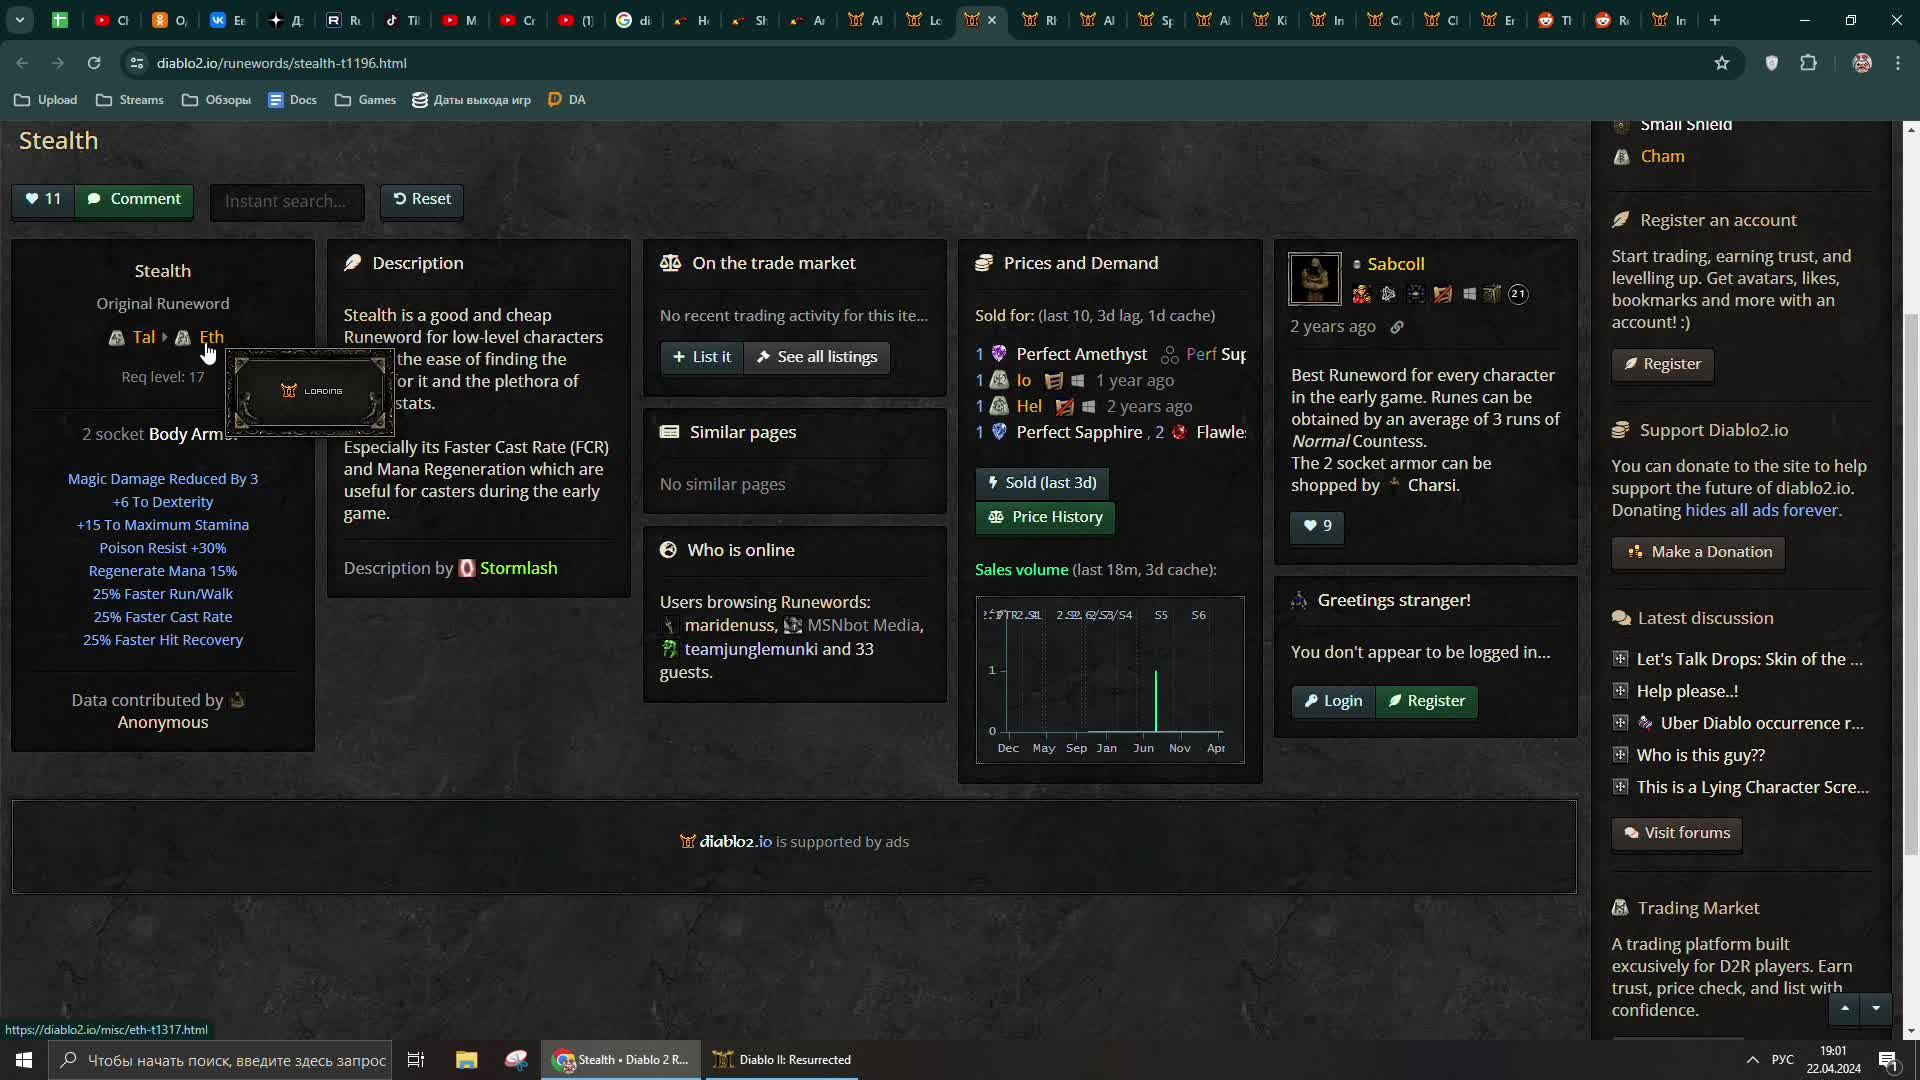The image size is (1920, 1080).
Task: Switch to the Diablo II: Resurrected taskbar window
Action: [783, 1060]
